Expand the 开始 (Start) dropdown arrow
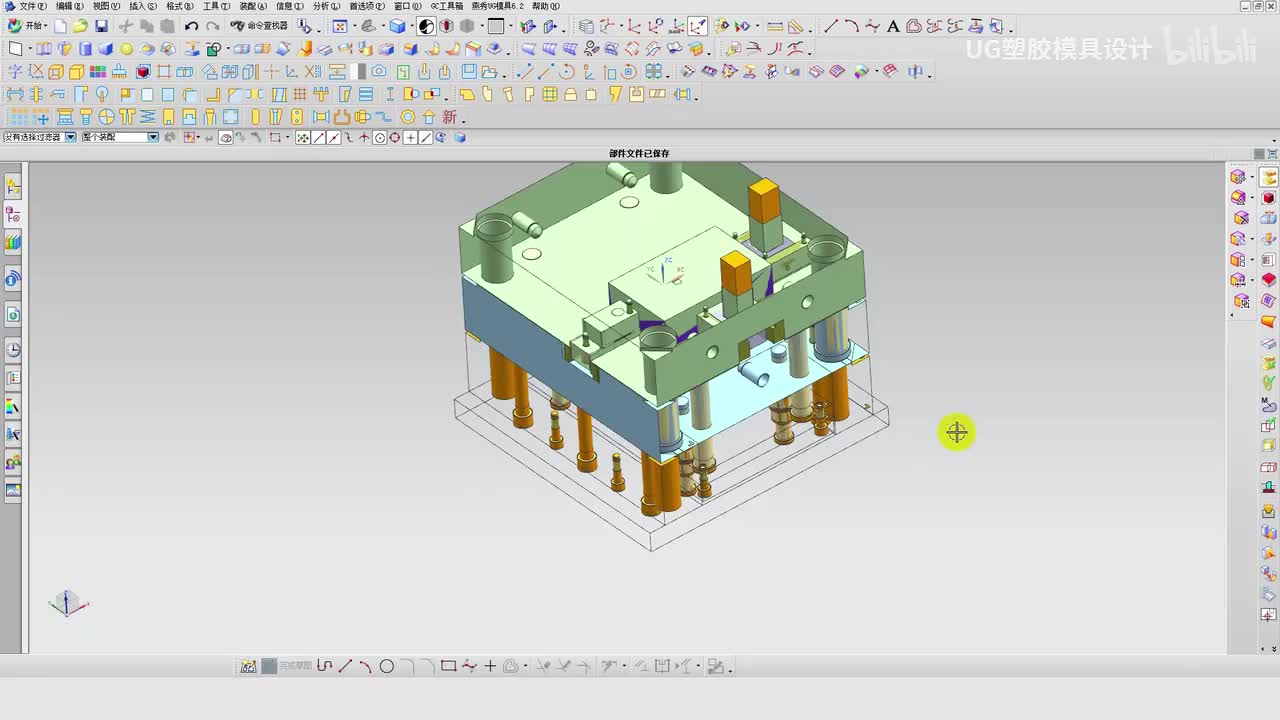Image resolution: width=1280 pixels, height=720 pixels. click(x=47, y=26)
